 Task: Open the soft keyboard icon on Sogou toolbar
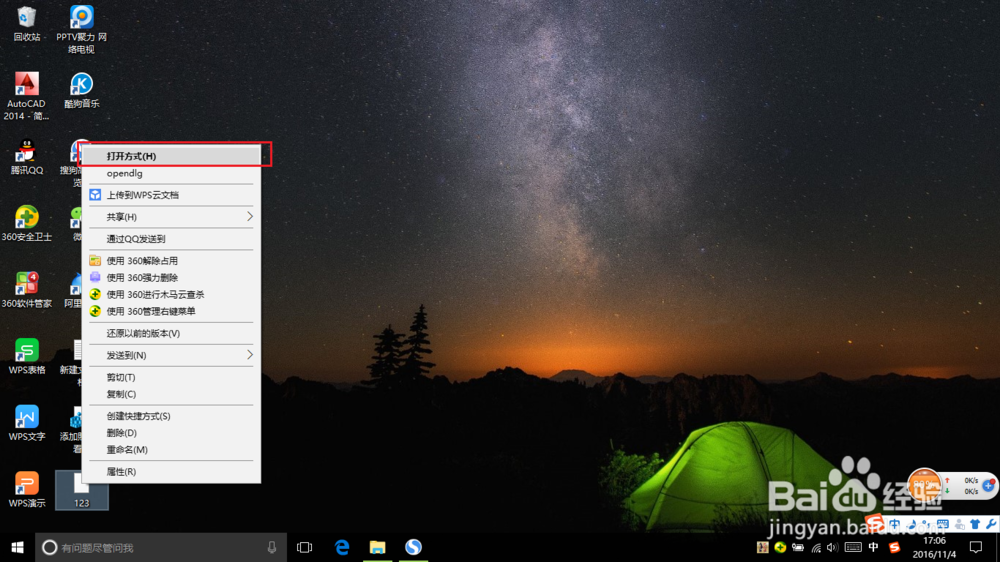(943, 524)
